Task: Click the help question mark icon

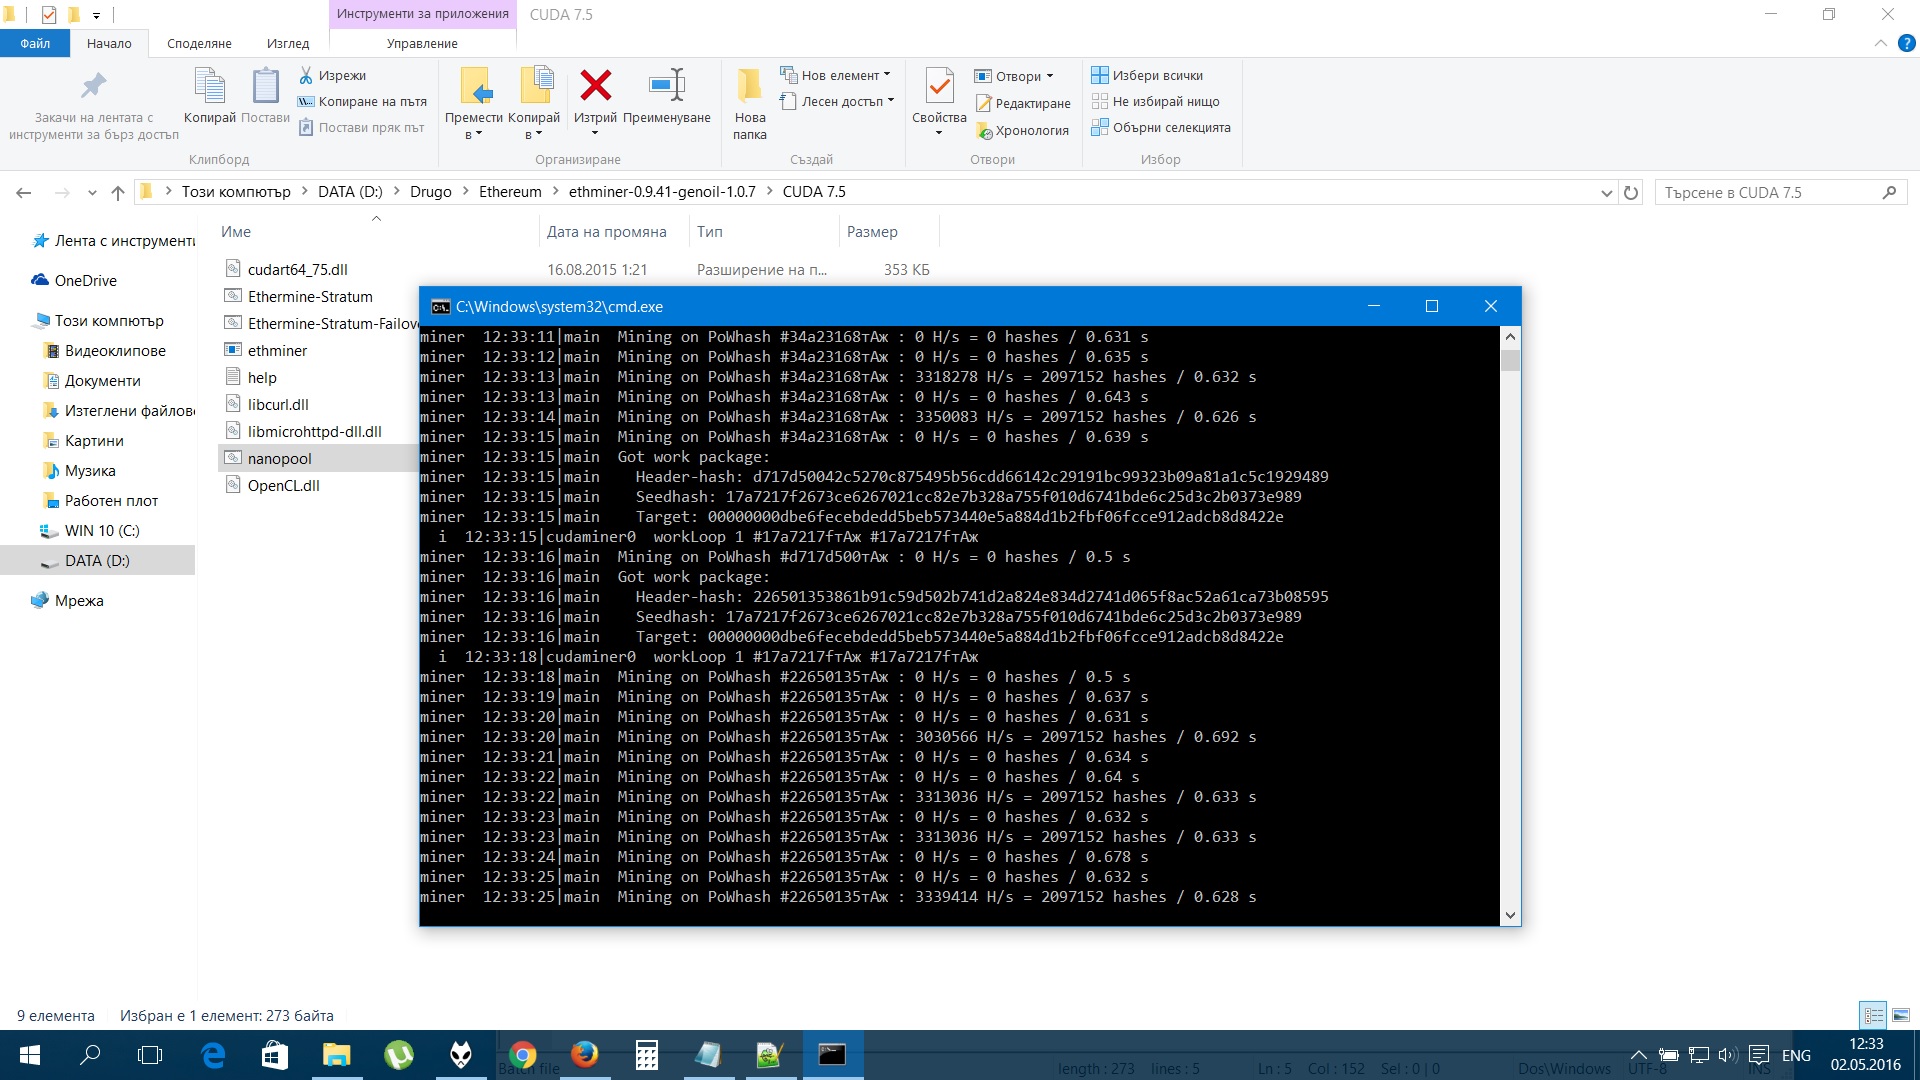Action: coord(1907,43)
